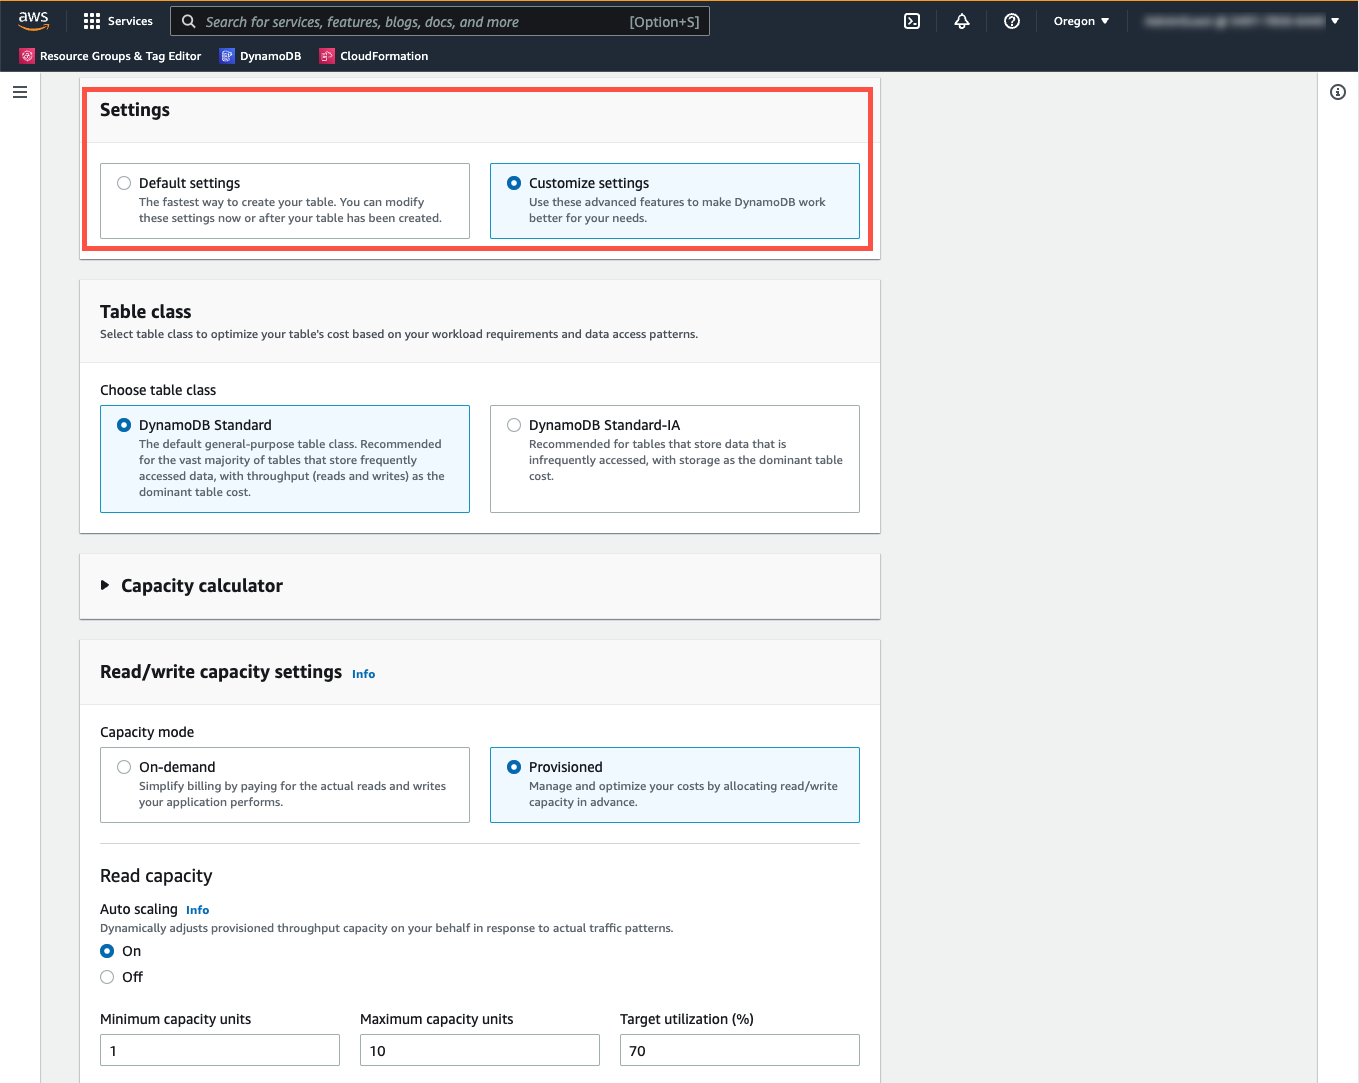Click the 'Settings' section heading
Screen dimensions: 1359x1083
pos(135,110)
